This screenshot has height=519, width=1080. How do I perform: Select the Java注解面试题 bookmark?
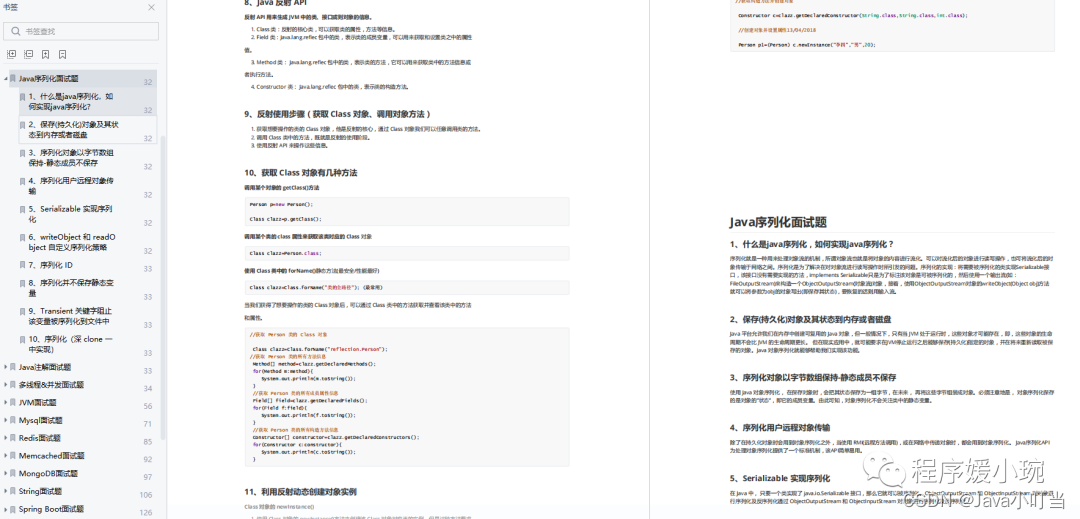click(45, 367)
